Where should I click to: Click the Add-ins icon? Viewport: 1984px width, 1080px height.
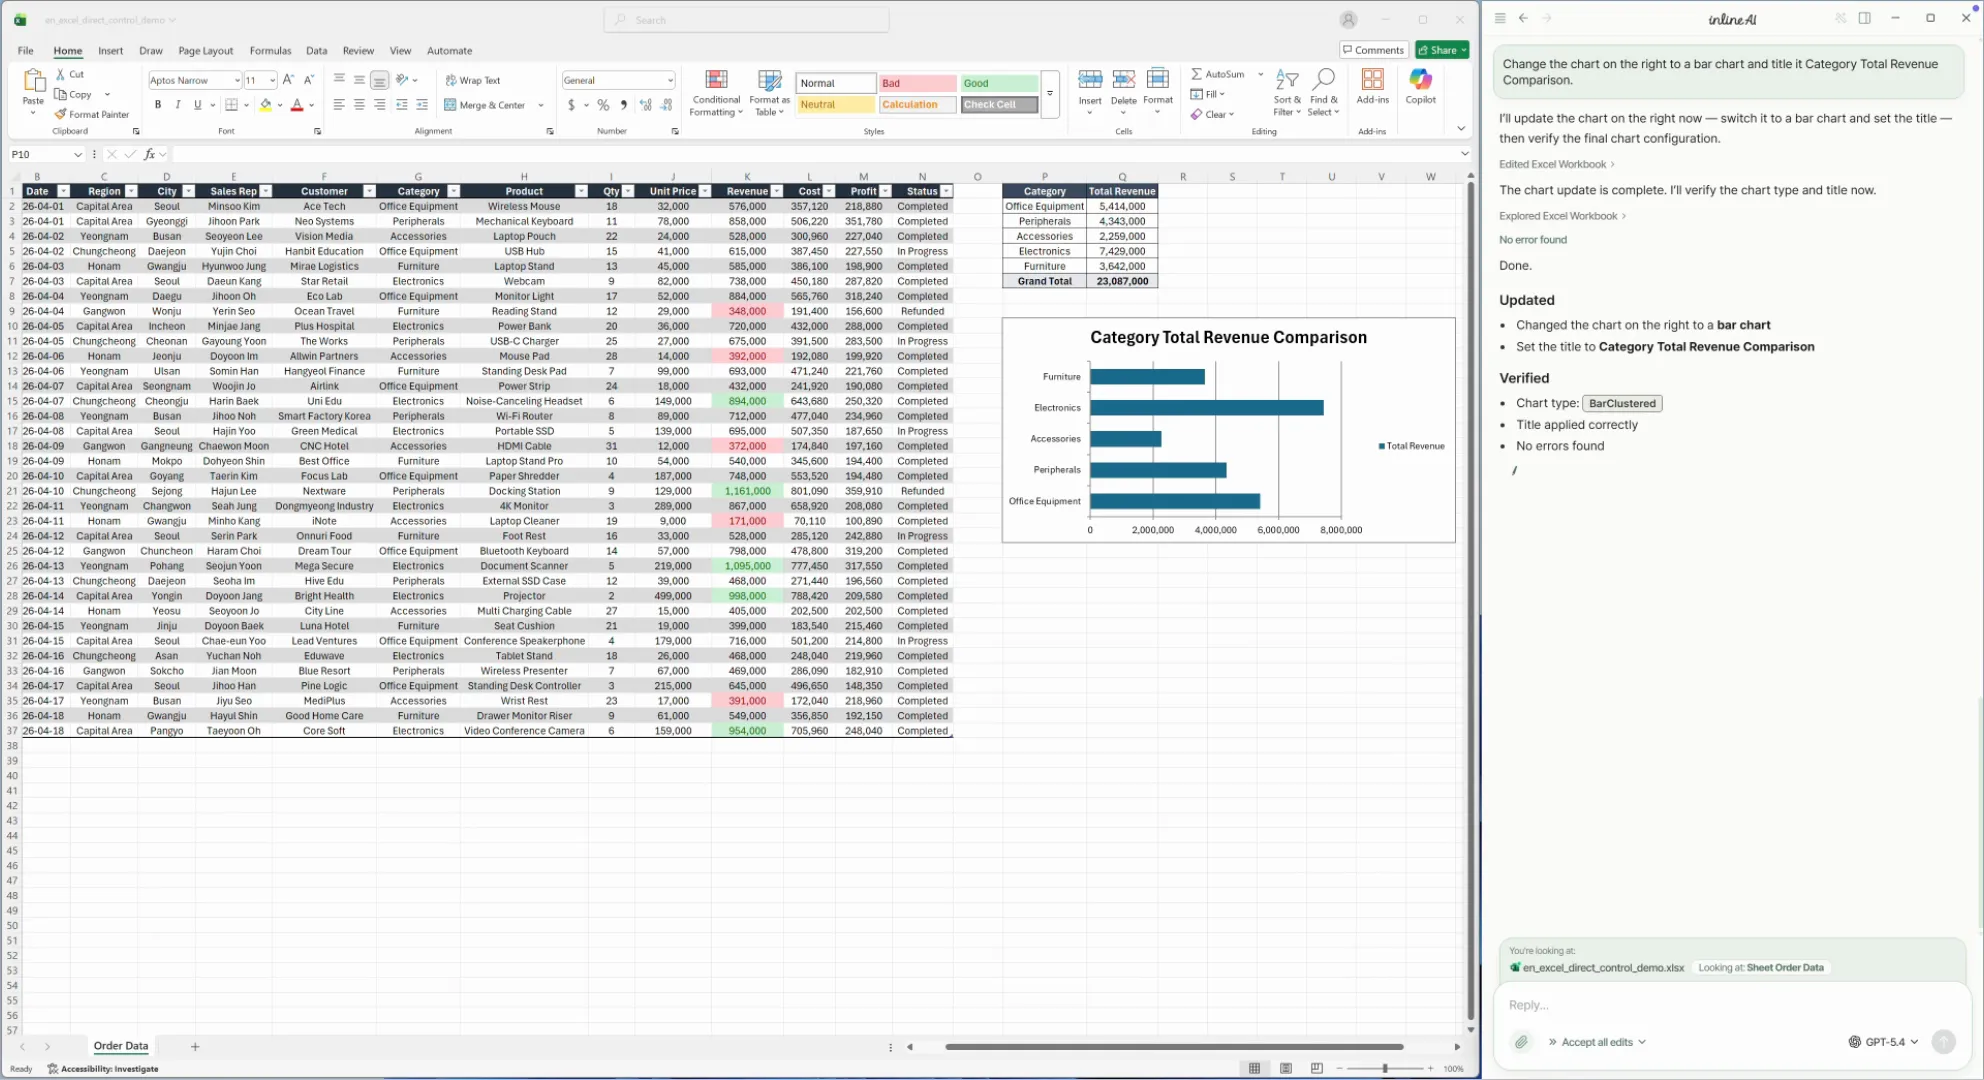coord(1372,81)
